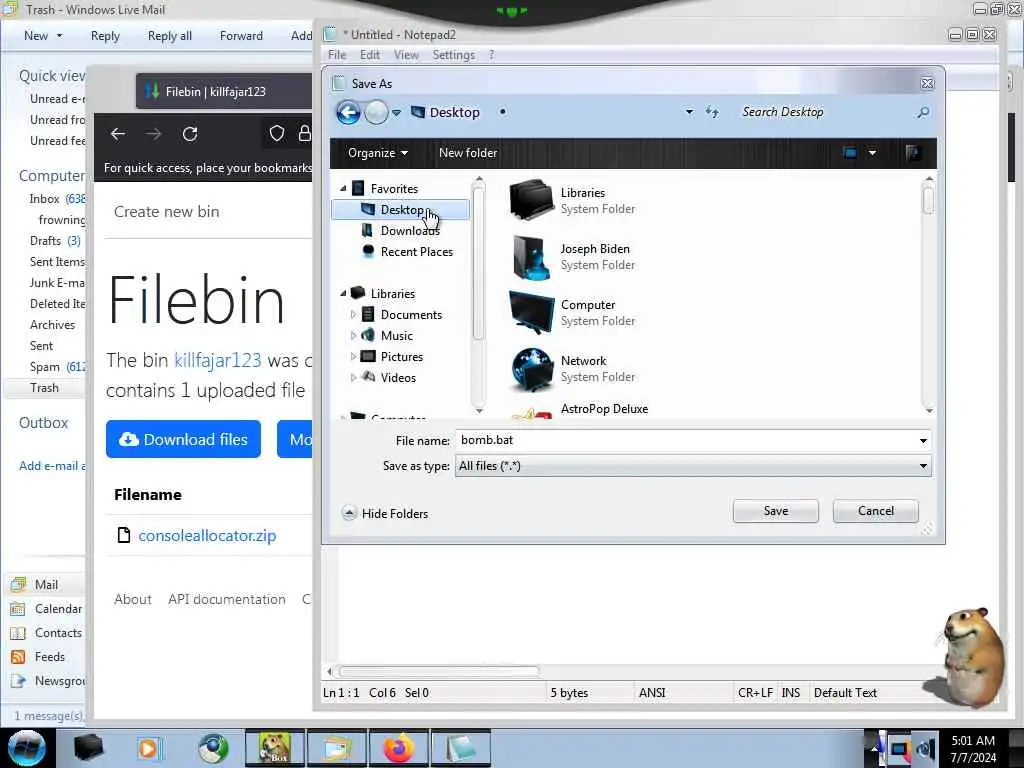1024x768 pixels.
Task: Click the About link on Filebin
Action: tap(133, 599)
